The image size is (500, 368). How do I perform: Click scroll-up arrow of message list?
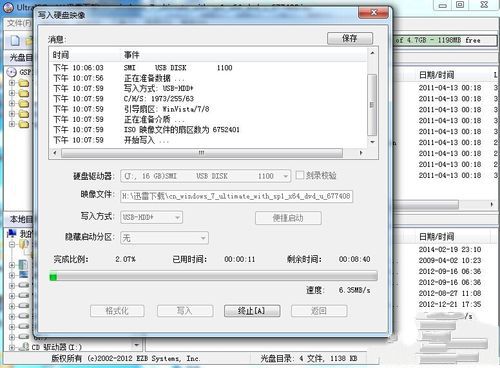coord(373,53)
